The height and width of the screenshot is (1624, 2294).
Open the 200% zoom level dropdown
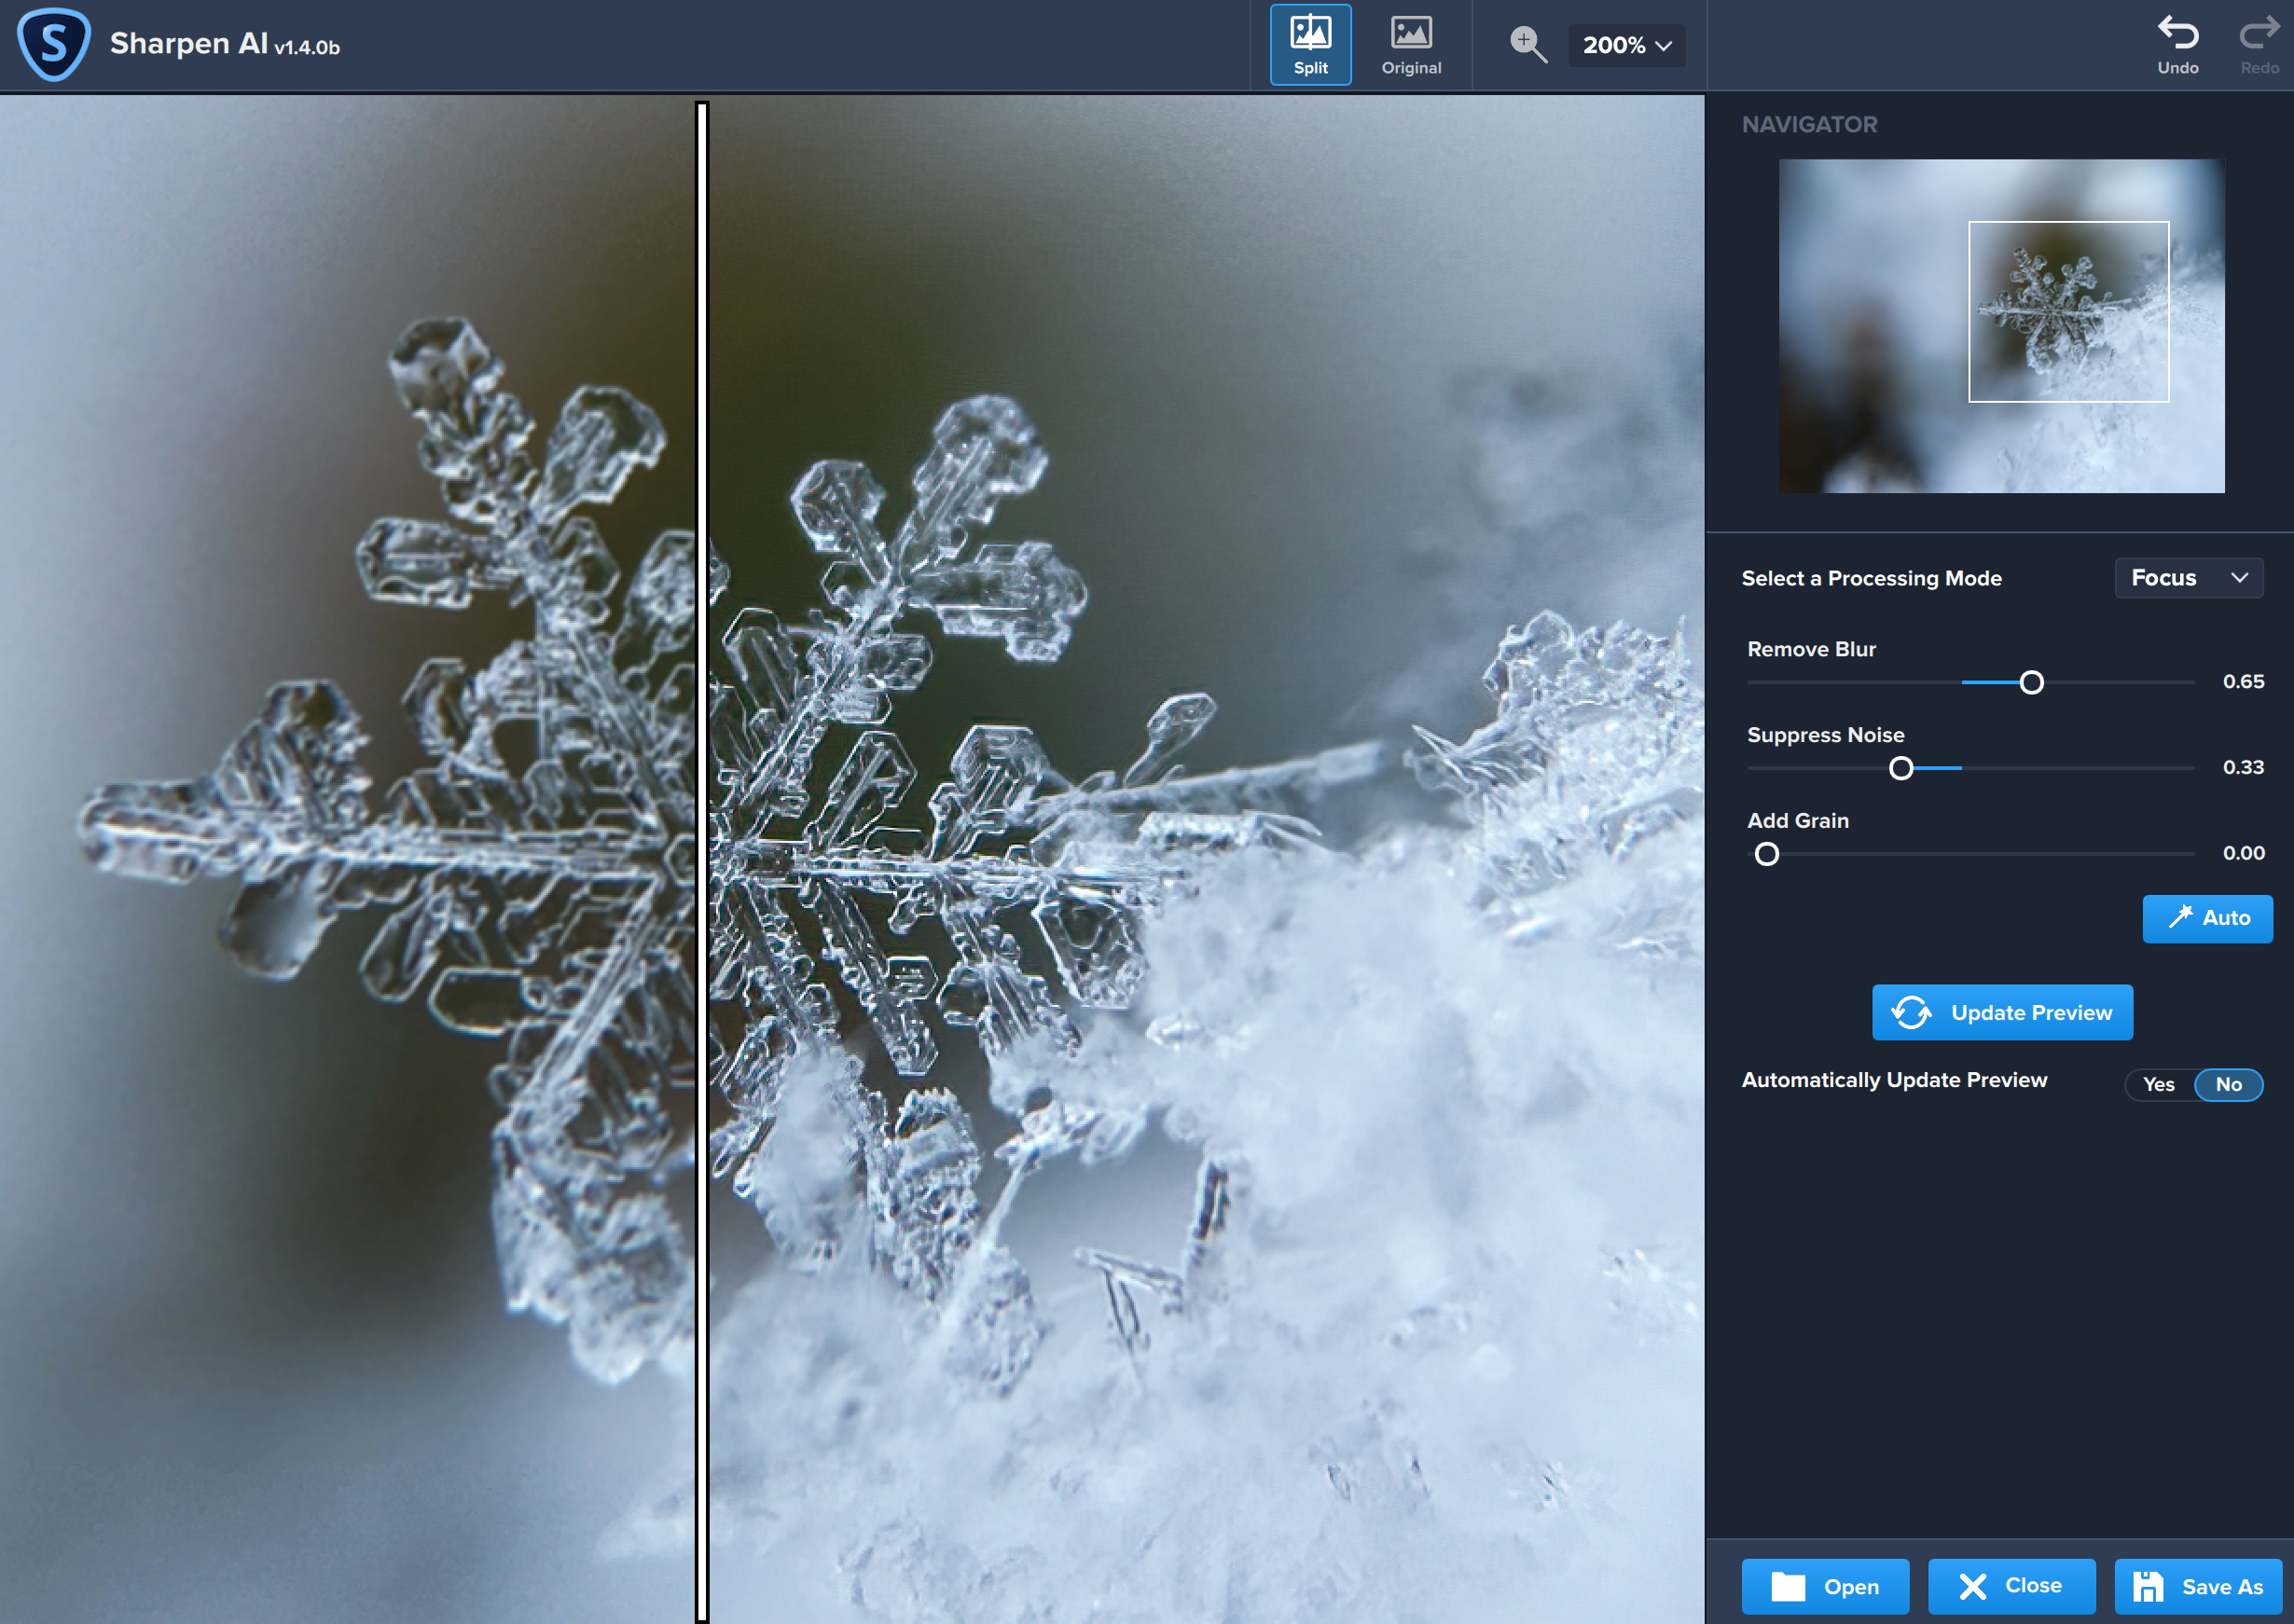1626,45
